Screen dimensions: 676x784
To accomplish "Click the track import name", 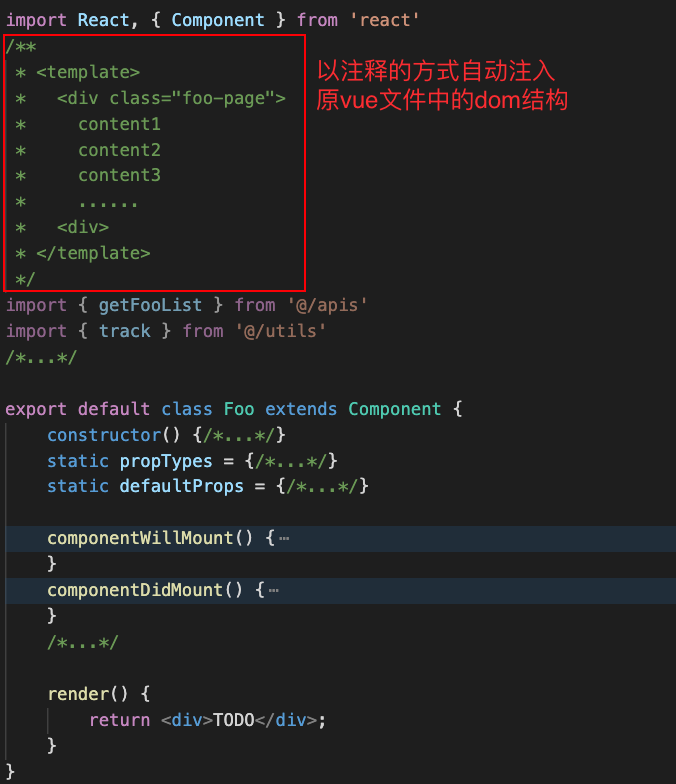I will coord(124,331).
